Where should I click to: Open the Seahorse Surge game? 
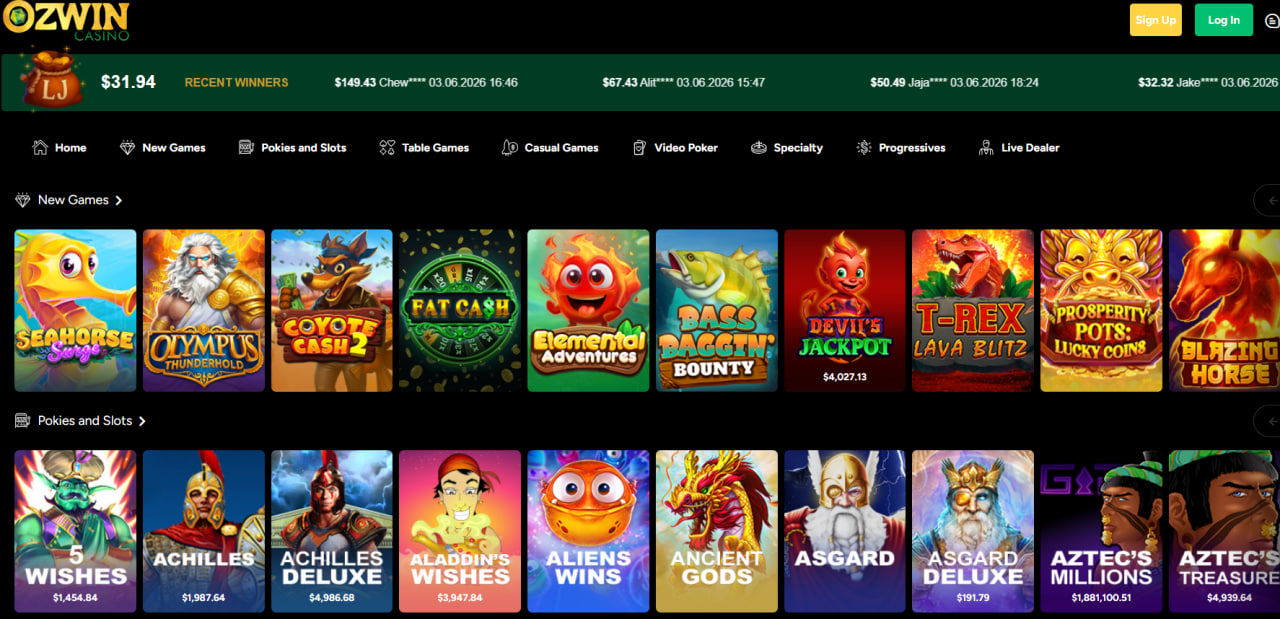pyautogui.click(x=76, y=310)
